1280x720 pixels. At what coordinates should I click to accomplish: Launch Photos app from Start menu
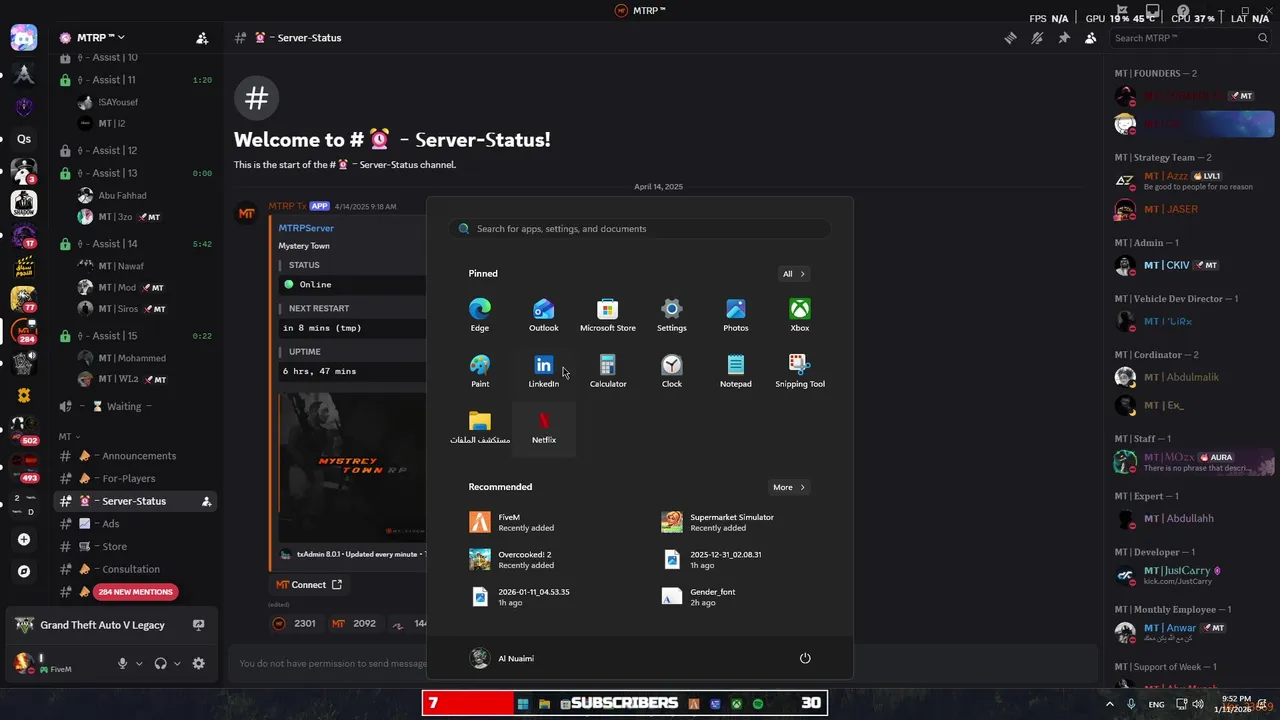736,315
